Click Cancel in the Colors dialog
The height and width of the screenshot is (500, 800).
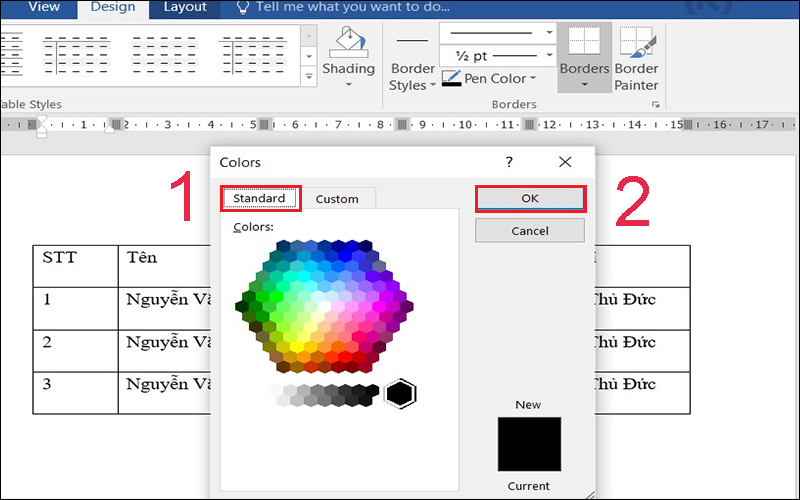(x=530, y=231)
